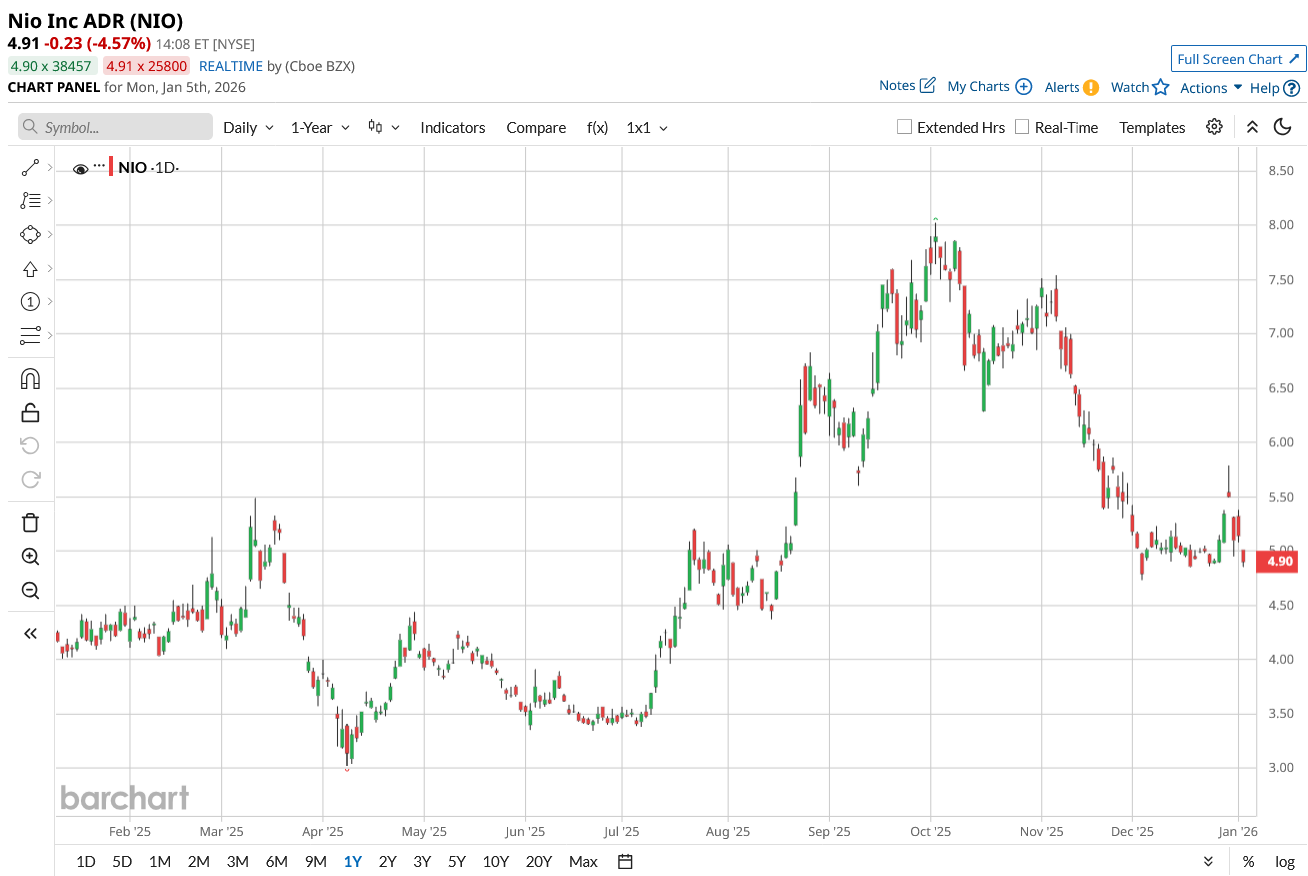Open chart Templates
Viewport: 1308px width, 876px height.
1152,127
